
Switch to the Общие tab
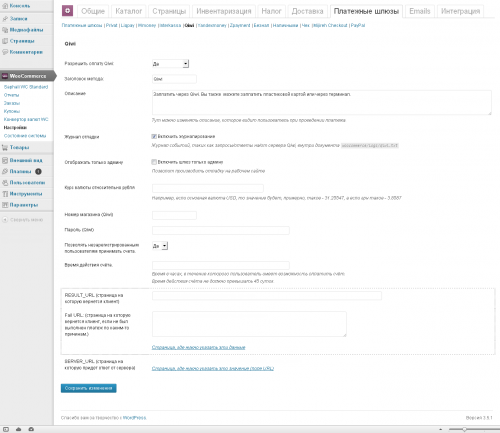(x=93, y=11)
